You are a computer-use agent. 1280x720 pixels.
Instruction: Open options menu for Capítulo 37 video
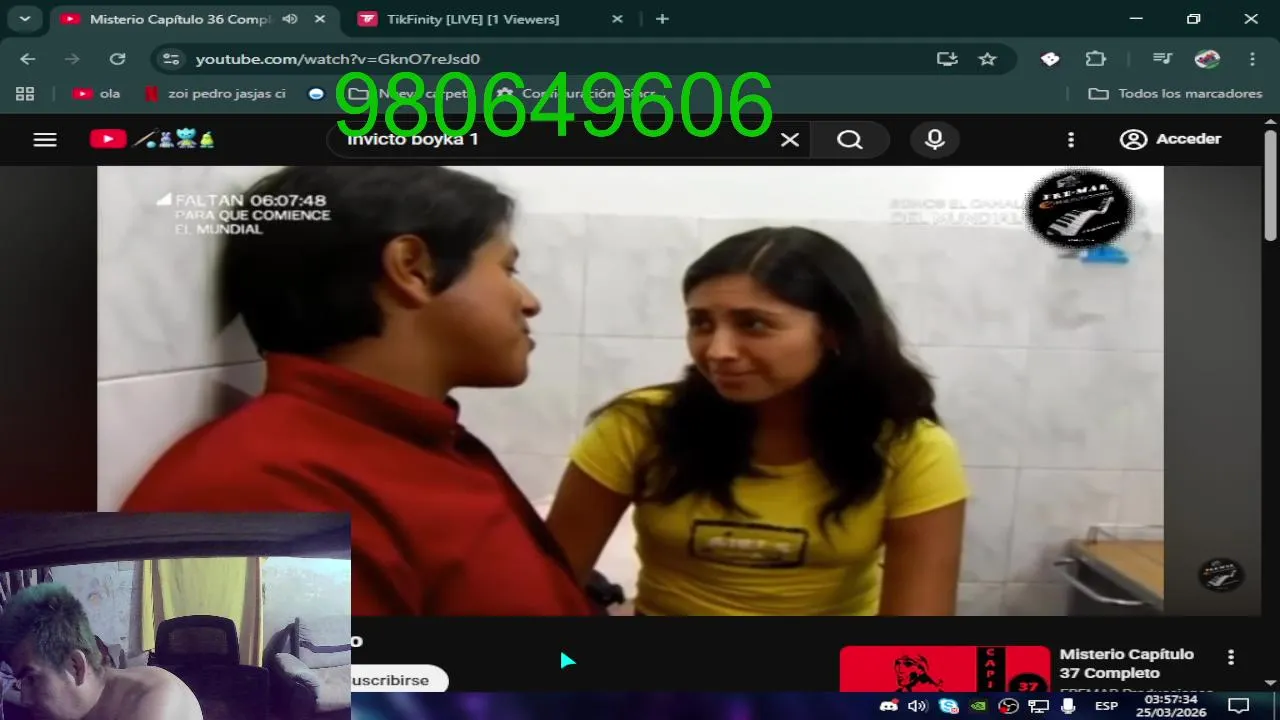(x=1231, y=657)
